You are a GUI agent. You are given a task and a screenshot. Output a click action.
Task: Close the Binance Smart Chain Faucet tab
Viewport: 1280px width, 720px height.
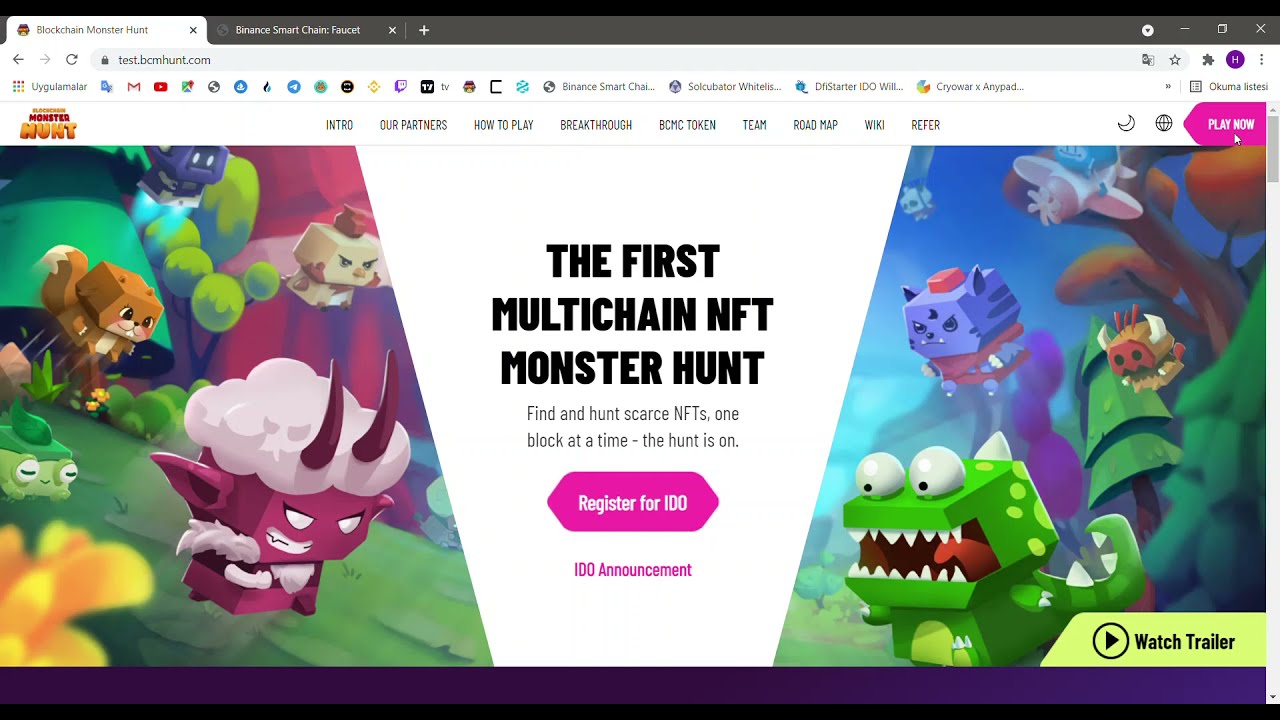(392, 30)
